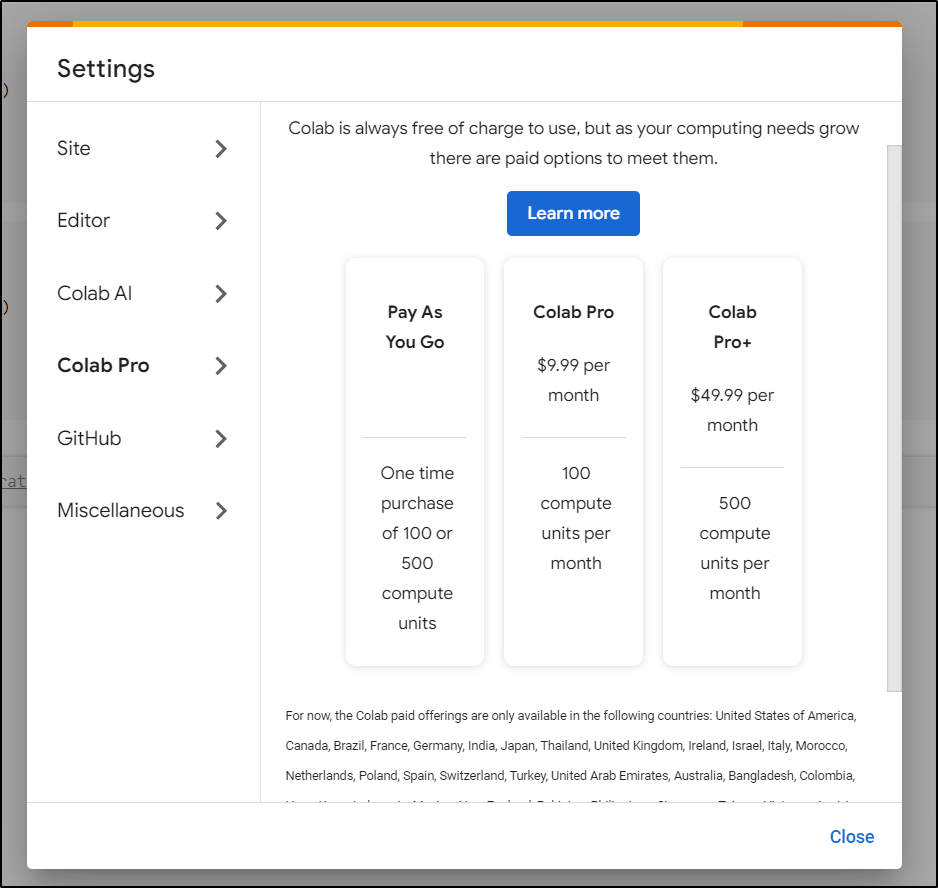Select the Colab Pro settings section
The height and width of the screenshot is (888, 938).
(x=143, y=366)
